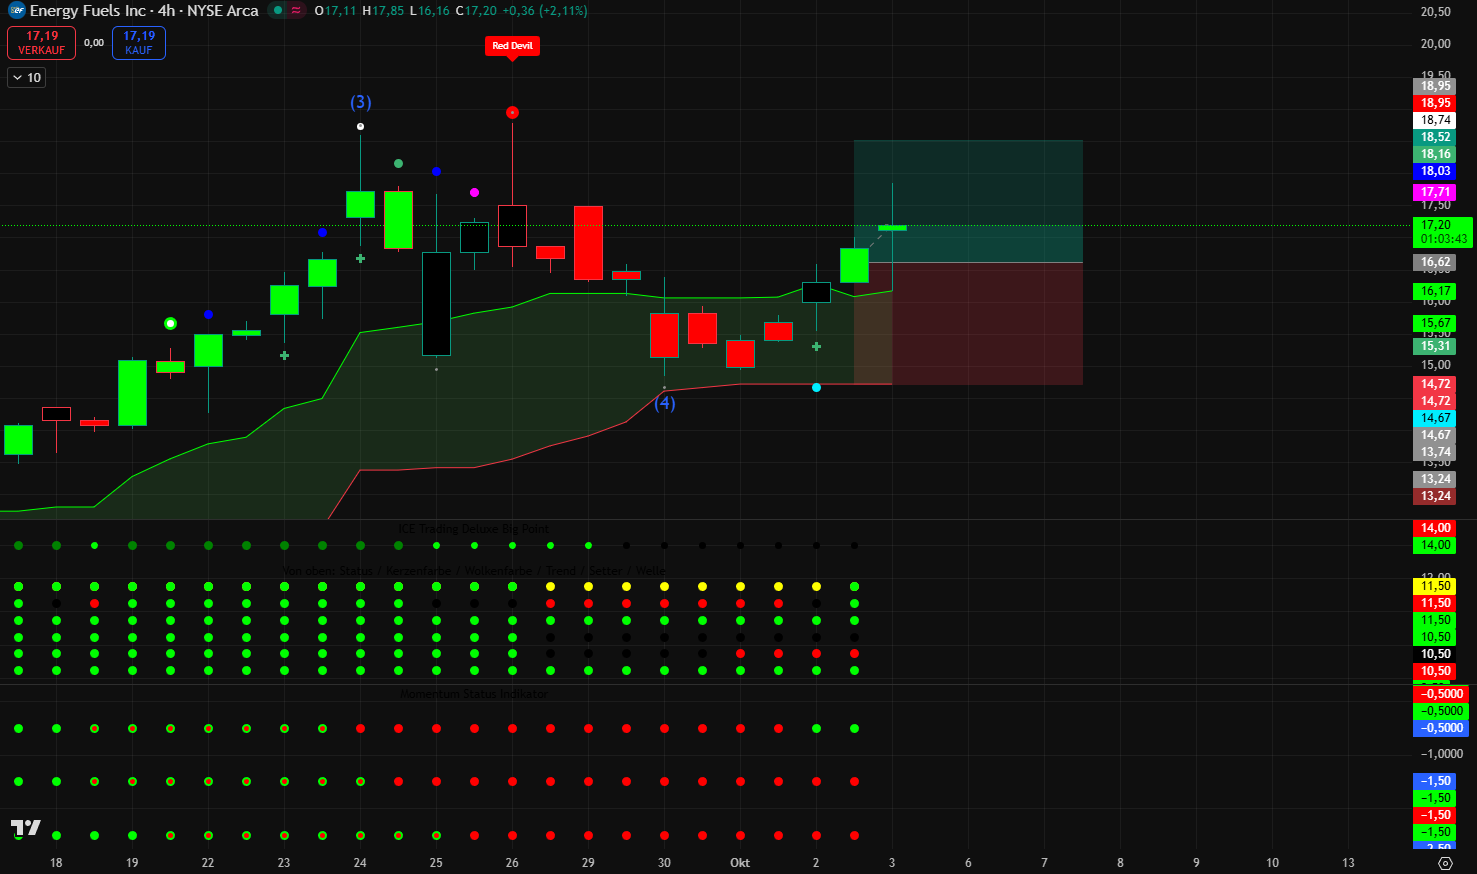Click the Energy Fuels symbol logo icon
This screenshot has height=874, width=1477.
click(16, 11)
